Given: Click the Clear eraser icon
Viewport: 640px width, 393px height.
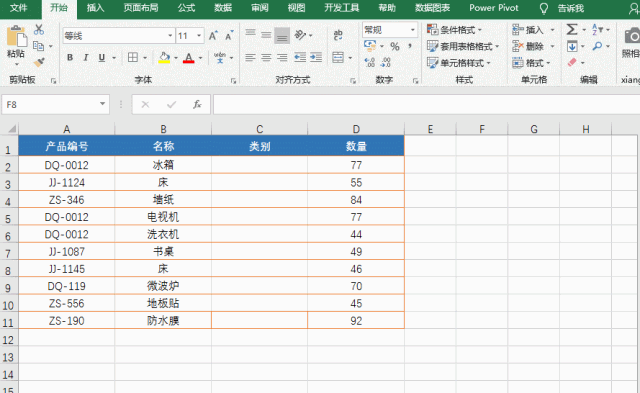Looking at the screenshot, I should click(x=572, y=62).
